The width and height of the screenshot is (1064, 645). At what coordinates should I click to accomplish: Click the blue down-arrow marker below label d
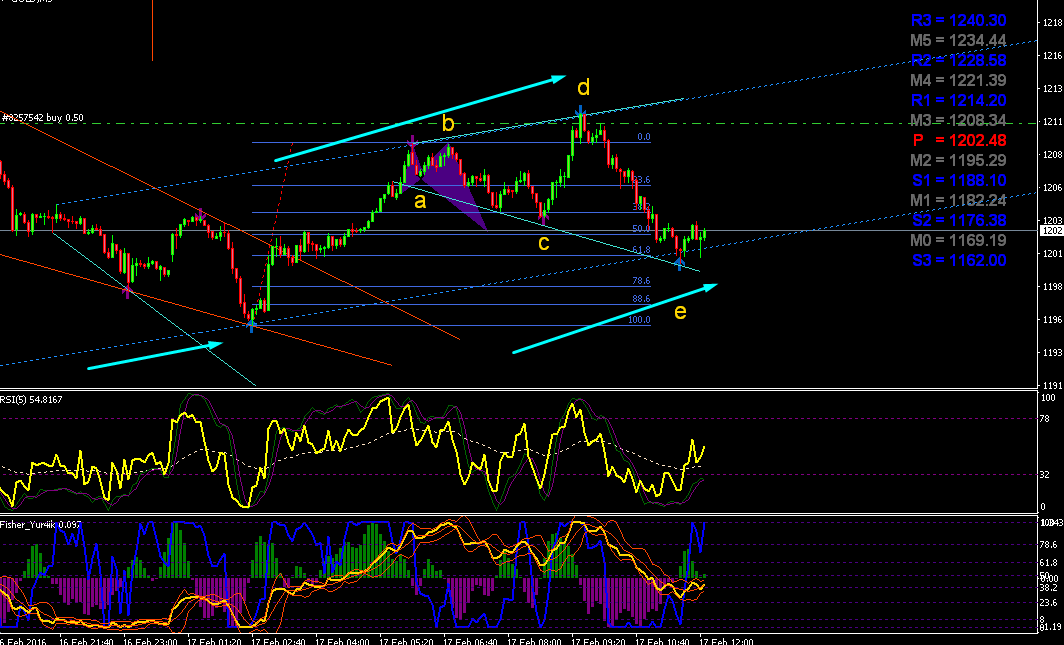[581, 112]
